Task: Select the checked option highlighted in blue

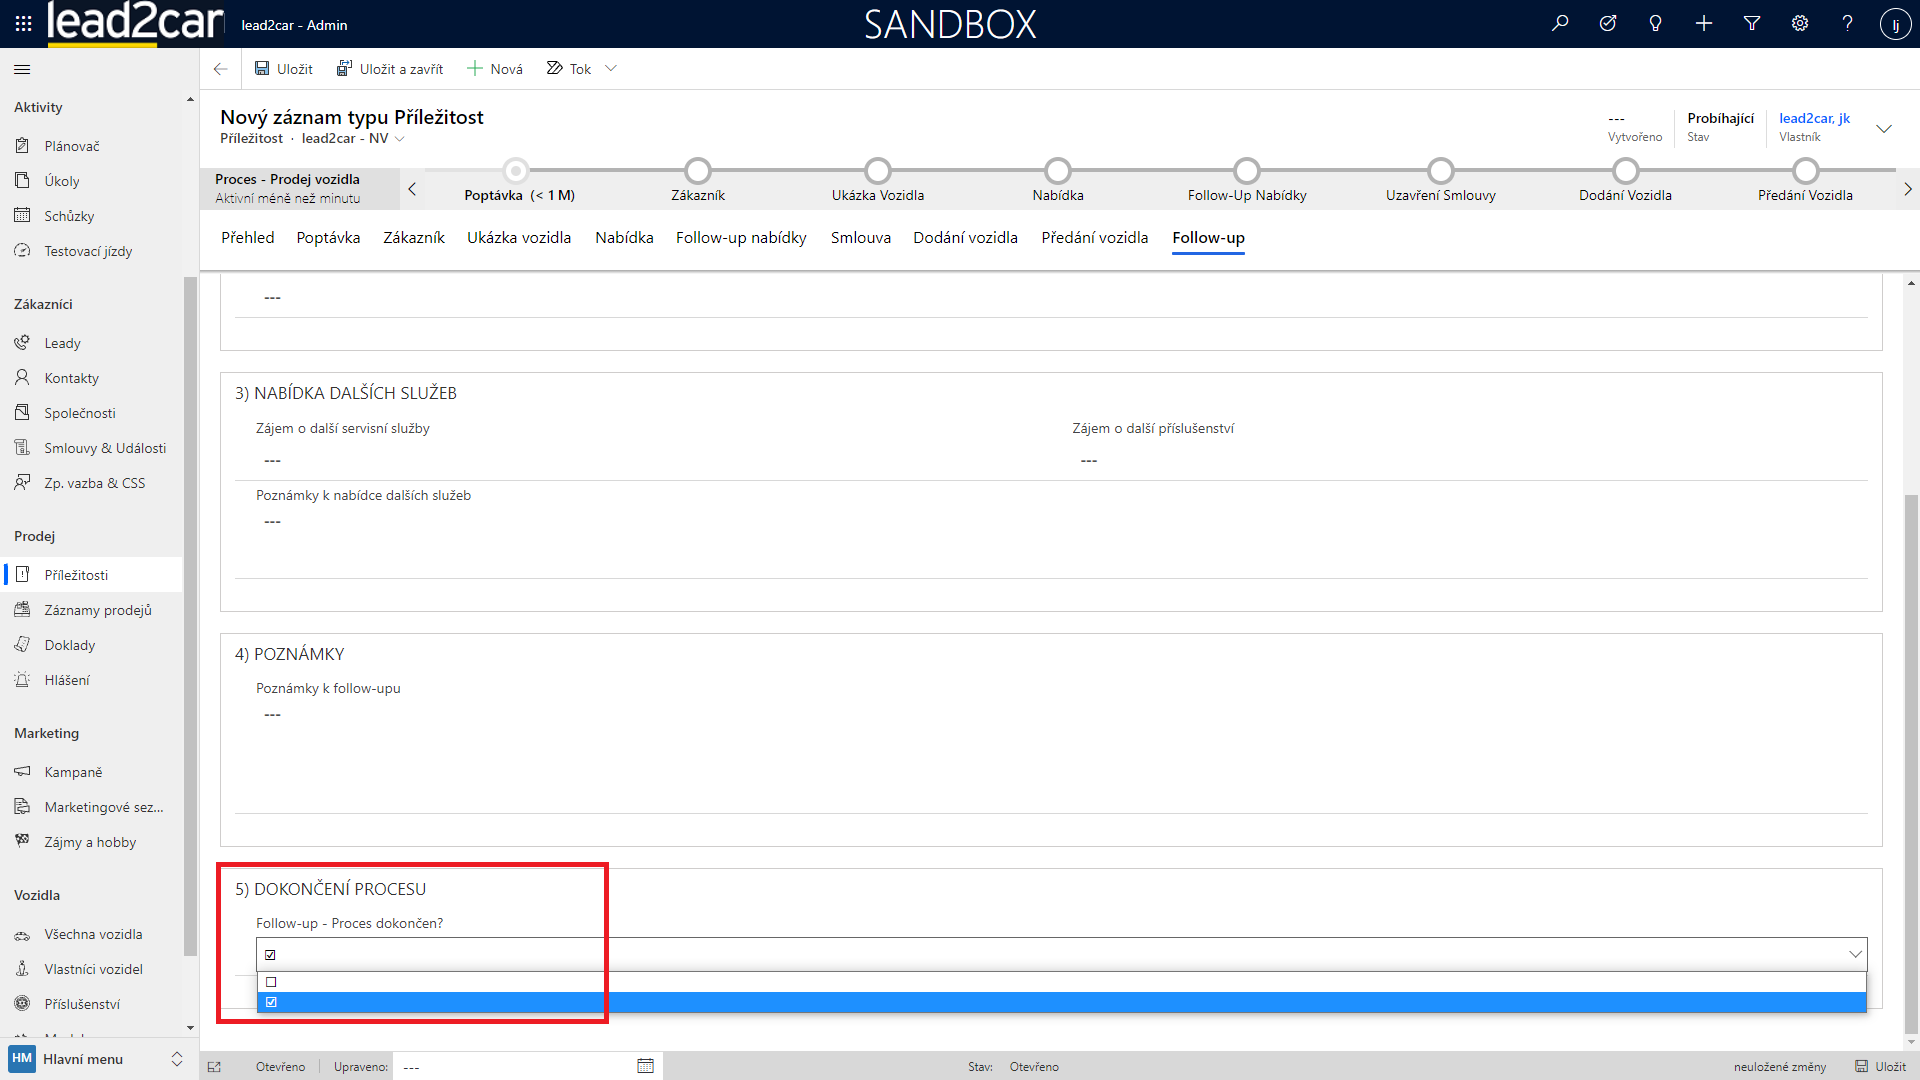Action: click(271, 1002)
